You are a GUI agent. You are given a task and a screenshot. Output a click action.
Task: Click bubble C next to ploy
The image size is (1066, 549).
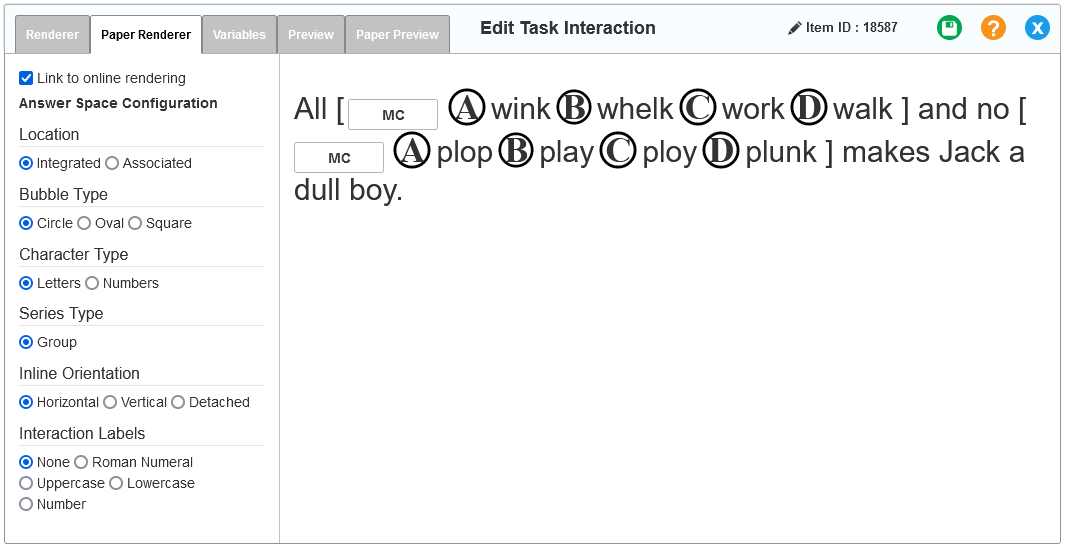pyautogui.click(x=619, y=152)
